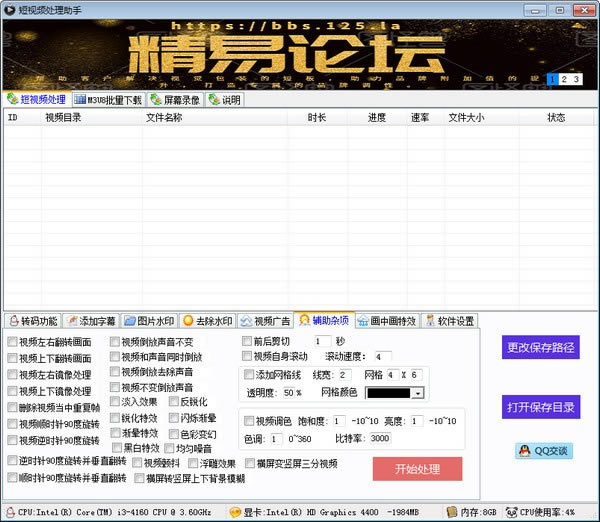Click the 更改保存路径 button
Viewport: 600px width, 522px height.
point(541,347)
